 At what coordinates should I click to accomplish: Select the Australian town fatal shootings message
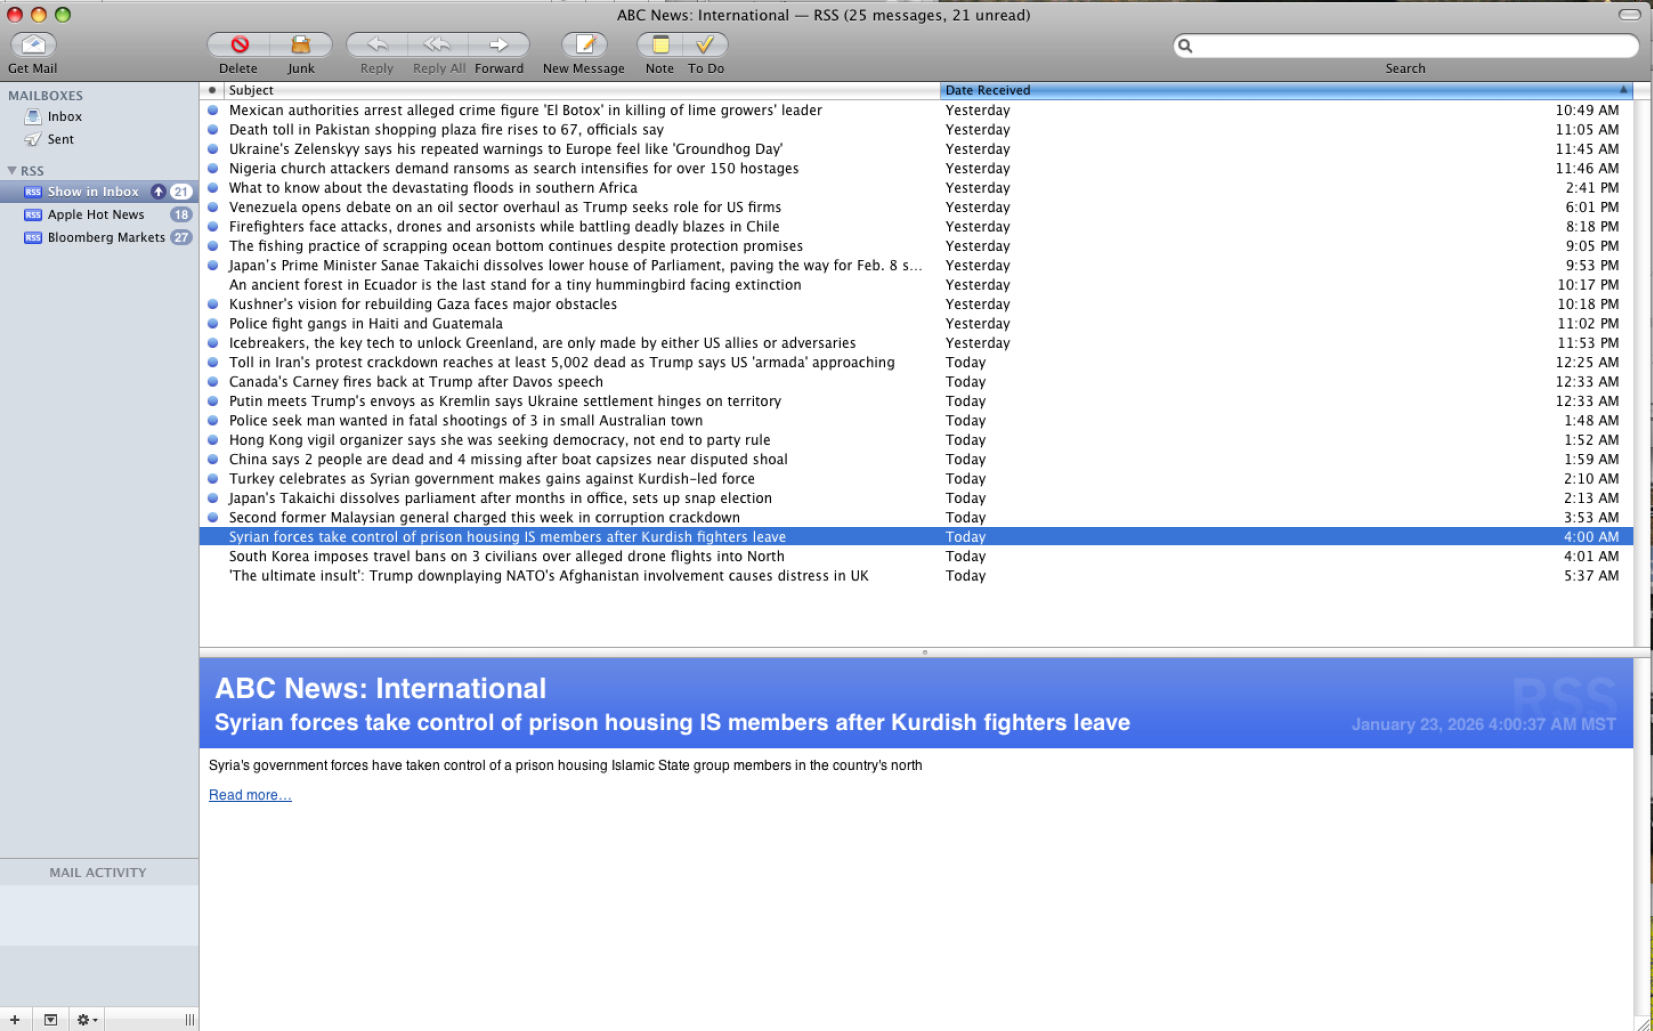pos(916,421)
